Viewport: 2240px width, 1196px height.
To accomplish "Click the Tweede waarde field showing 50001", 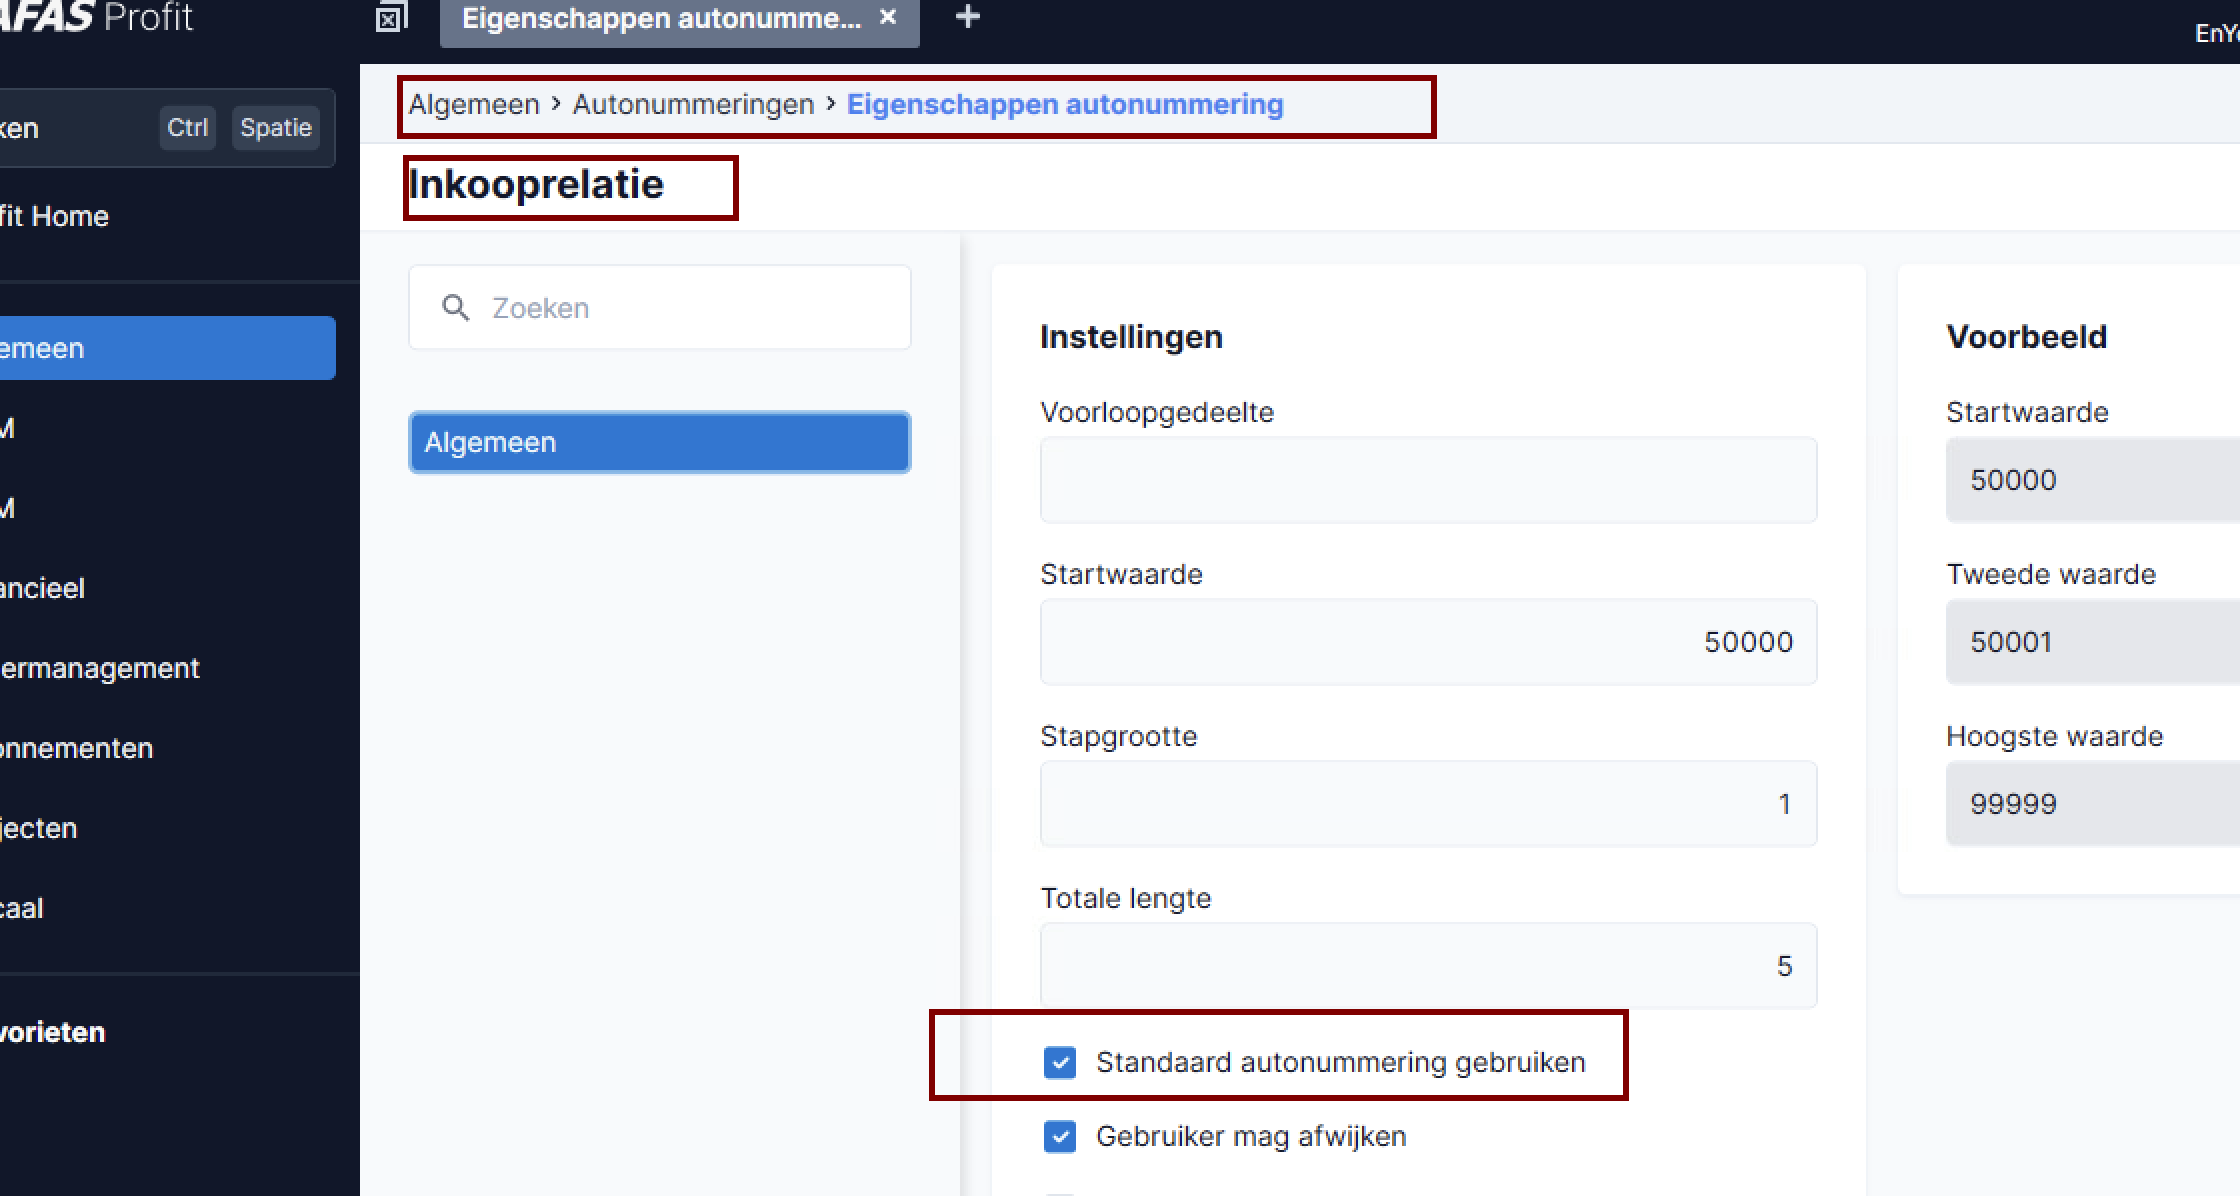I will pos(2093,642).
